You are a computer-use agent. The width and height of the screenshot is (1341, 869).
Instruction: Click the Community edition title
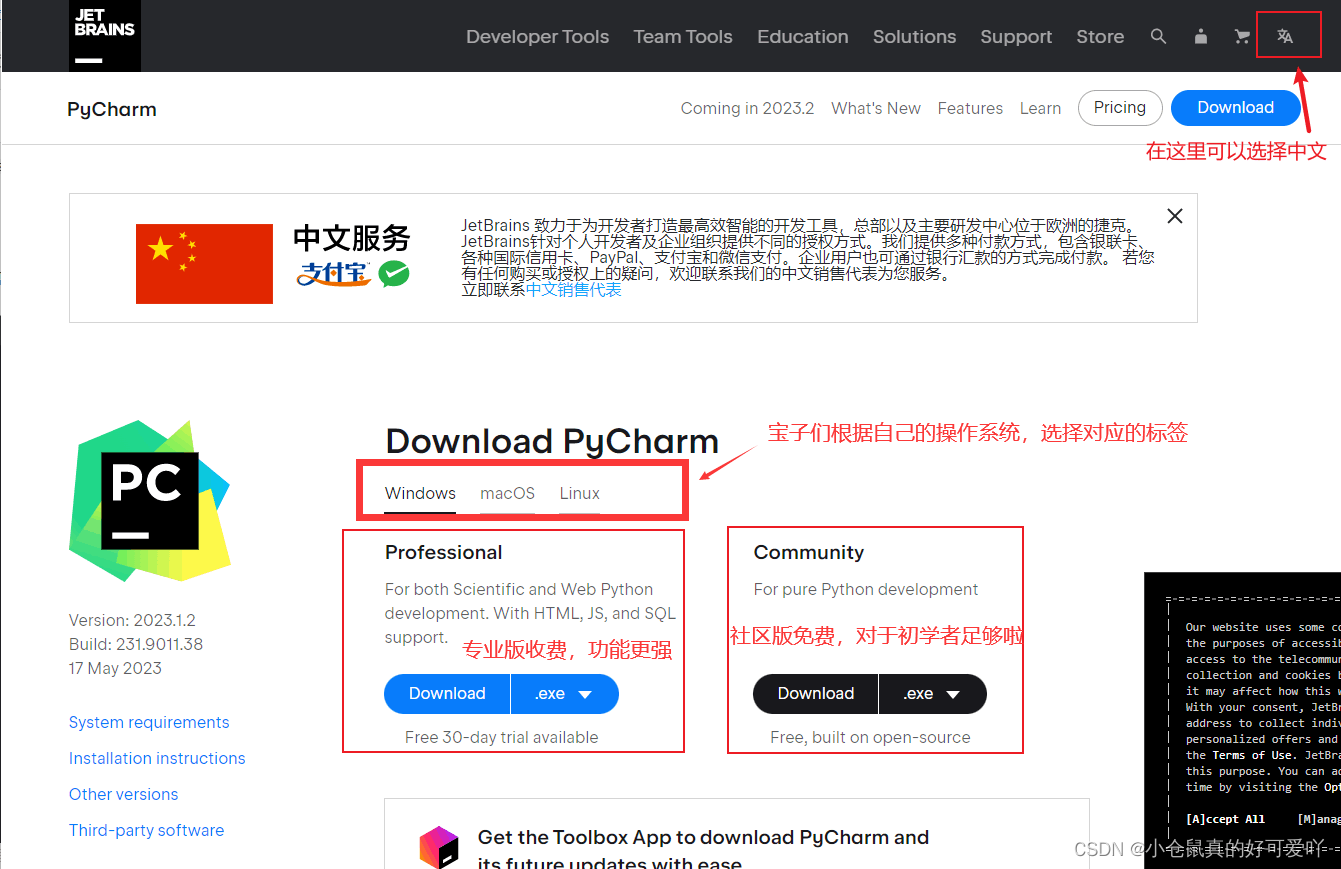[x=808, y=552]
